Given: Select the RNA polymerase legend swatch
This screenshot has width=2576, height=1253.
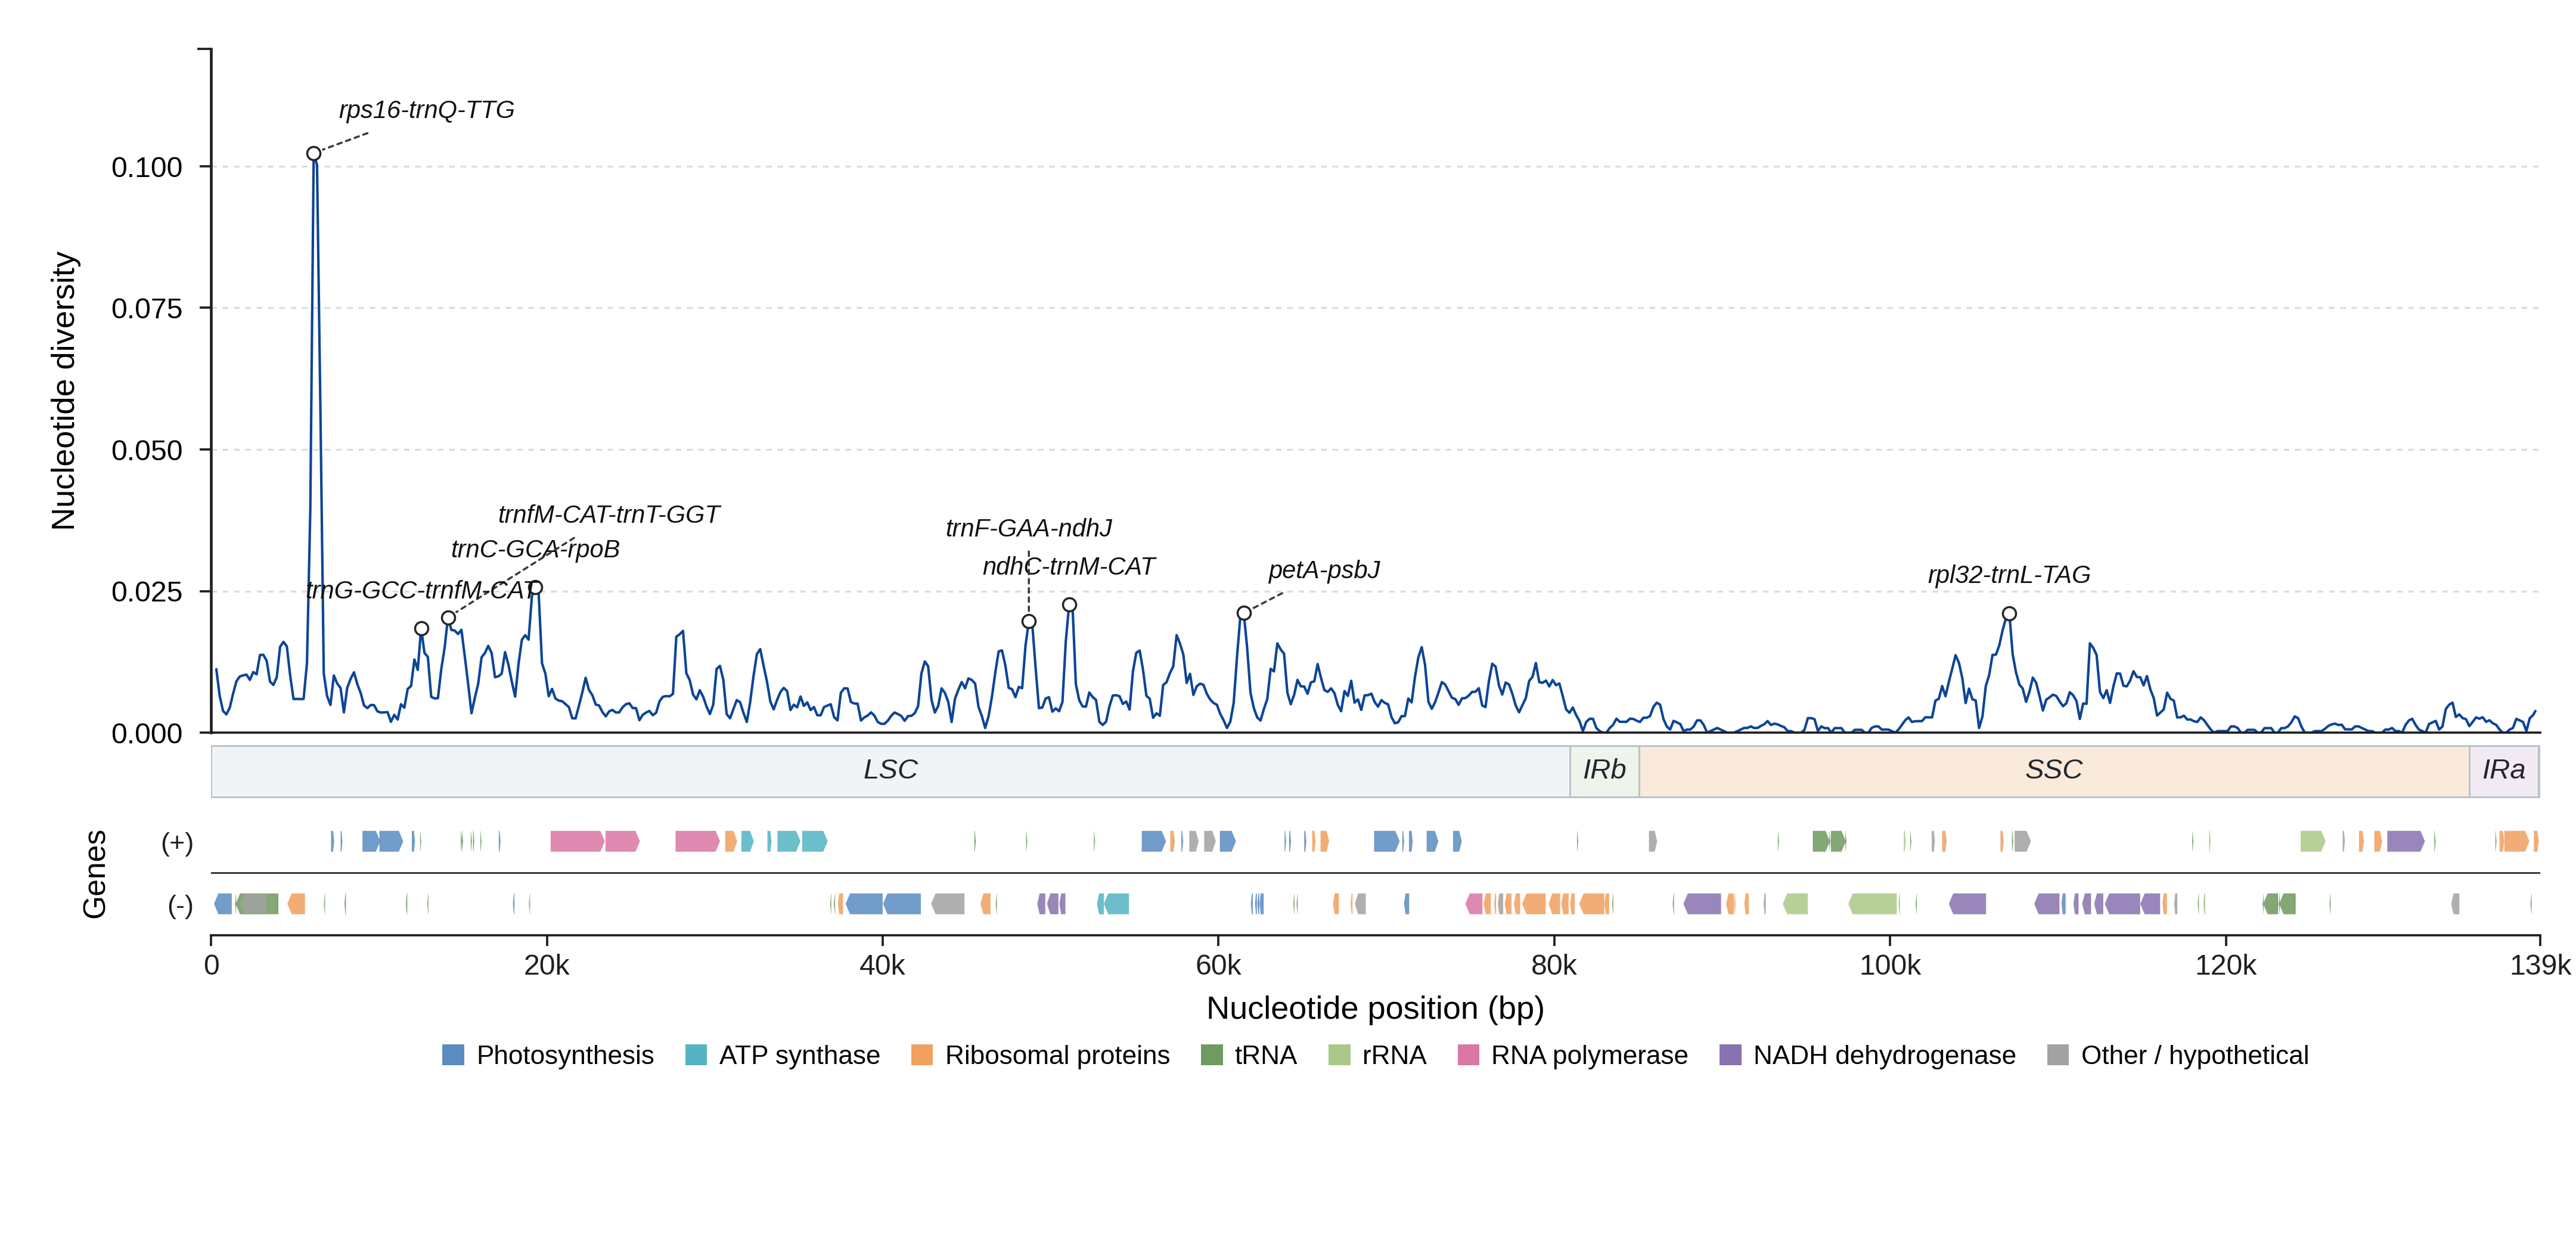Looking at the screenshot, I should coord(1468,1055).
